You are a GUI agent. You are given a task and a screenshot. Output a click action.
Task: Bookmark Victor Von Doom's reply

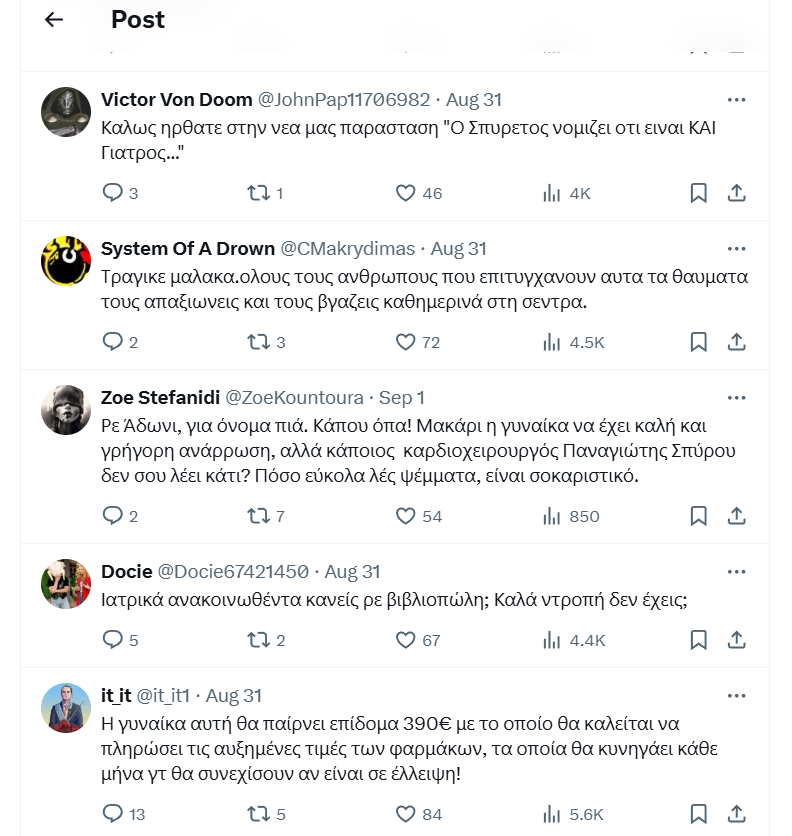[699, 193]
